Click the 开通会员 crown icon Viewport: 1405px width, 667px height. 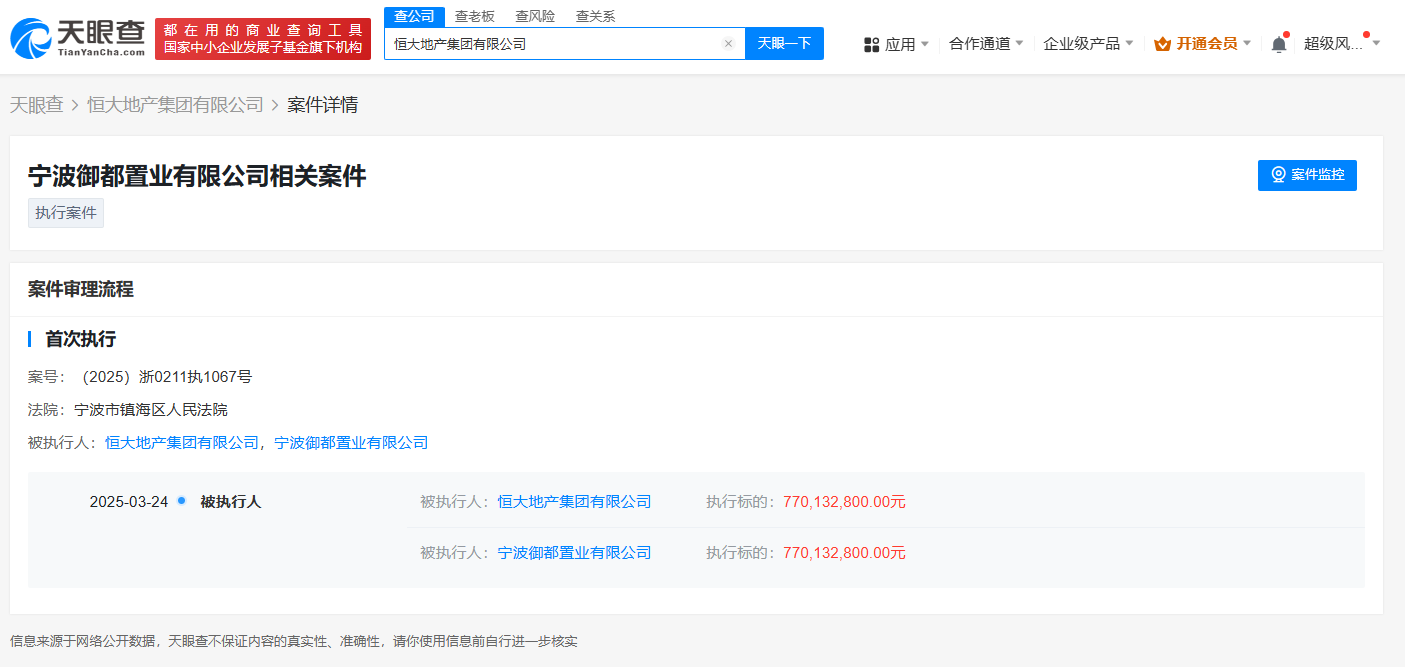1162,44
